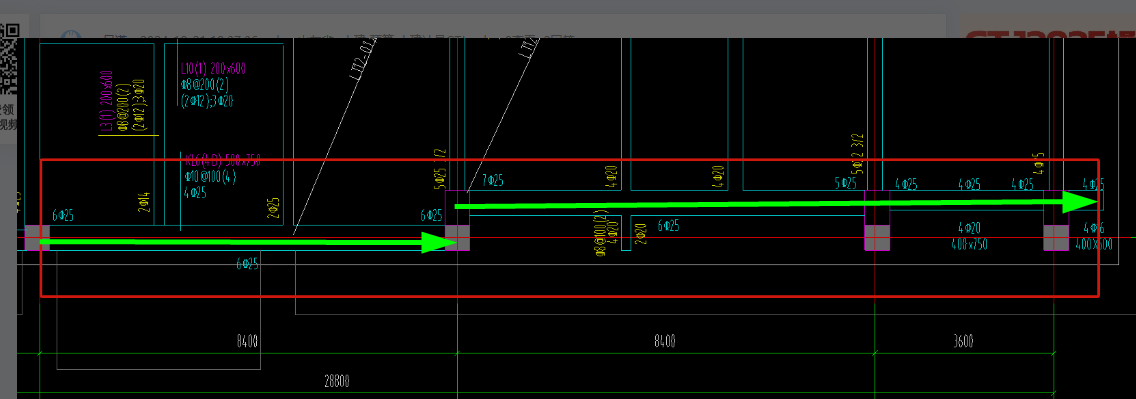Select the 3600 span dimension text
The width and height of the screenshot is (1136, 399).
(x=963, y=341)
